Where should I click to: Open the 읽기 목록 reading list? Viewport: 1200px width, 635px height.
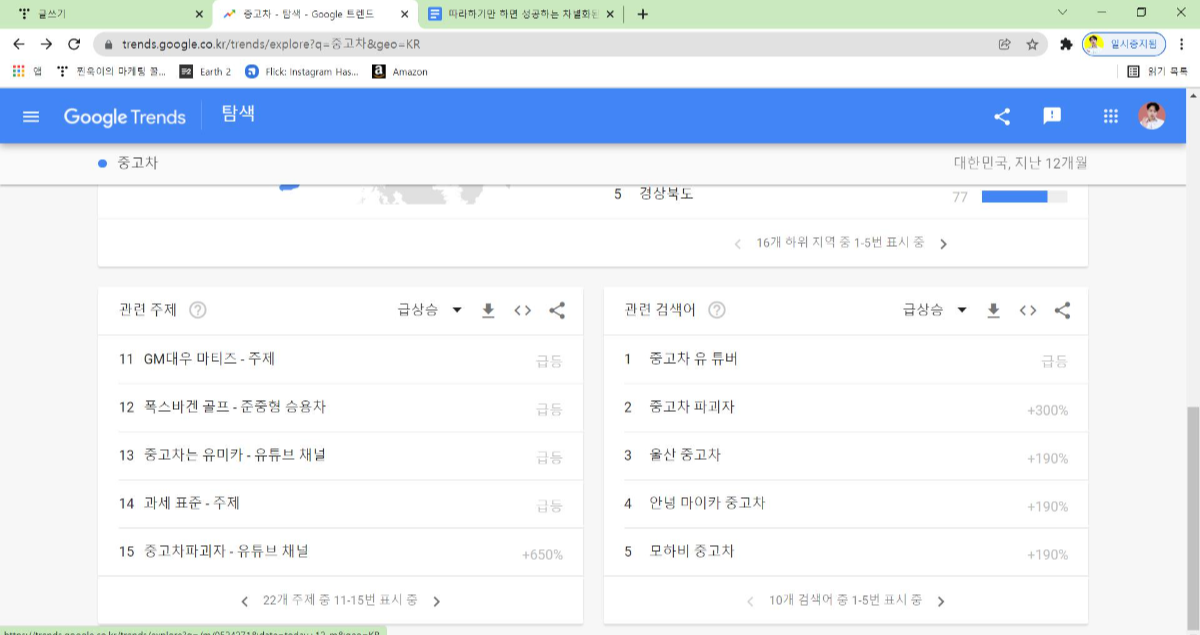click(1158, 71)
